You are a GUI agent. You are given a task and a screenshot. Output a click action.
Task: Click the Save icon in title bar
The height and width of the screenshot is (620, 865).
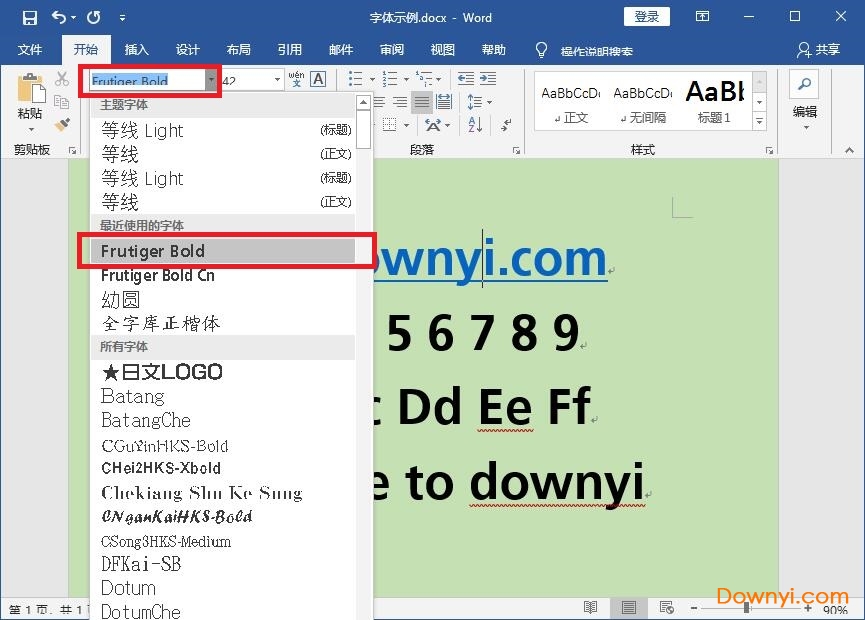(x=29, y=17)
